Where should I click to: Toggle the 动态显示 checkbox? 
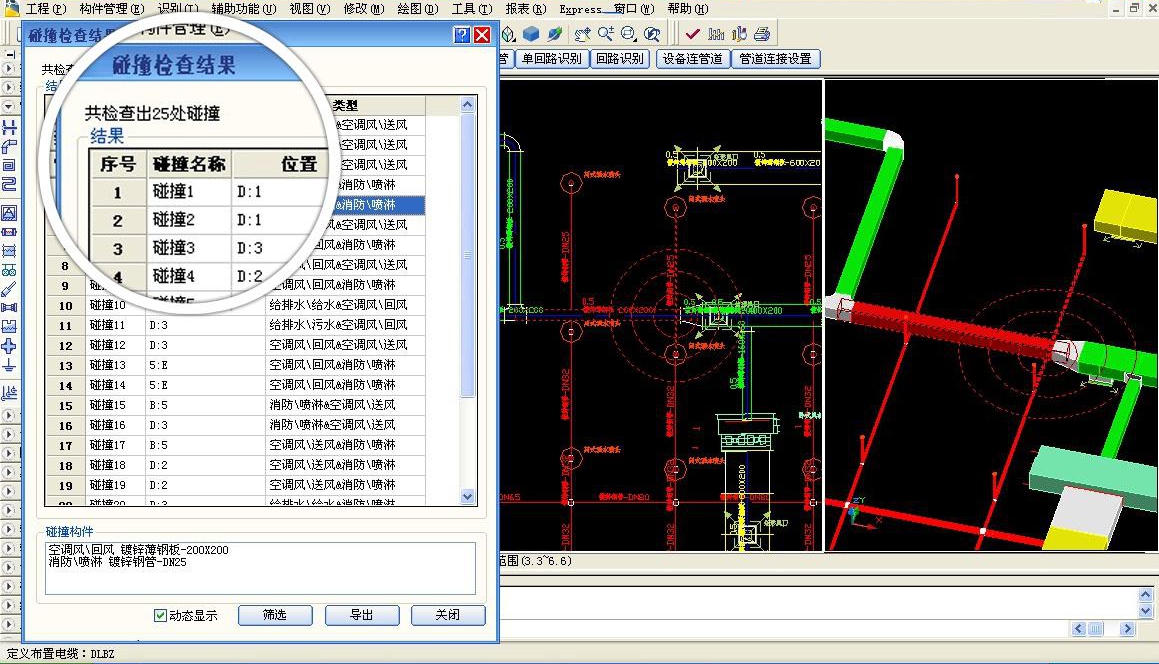[x=160, y=615]
